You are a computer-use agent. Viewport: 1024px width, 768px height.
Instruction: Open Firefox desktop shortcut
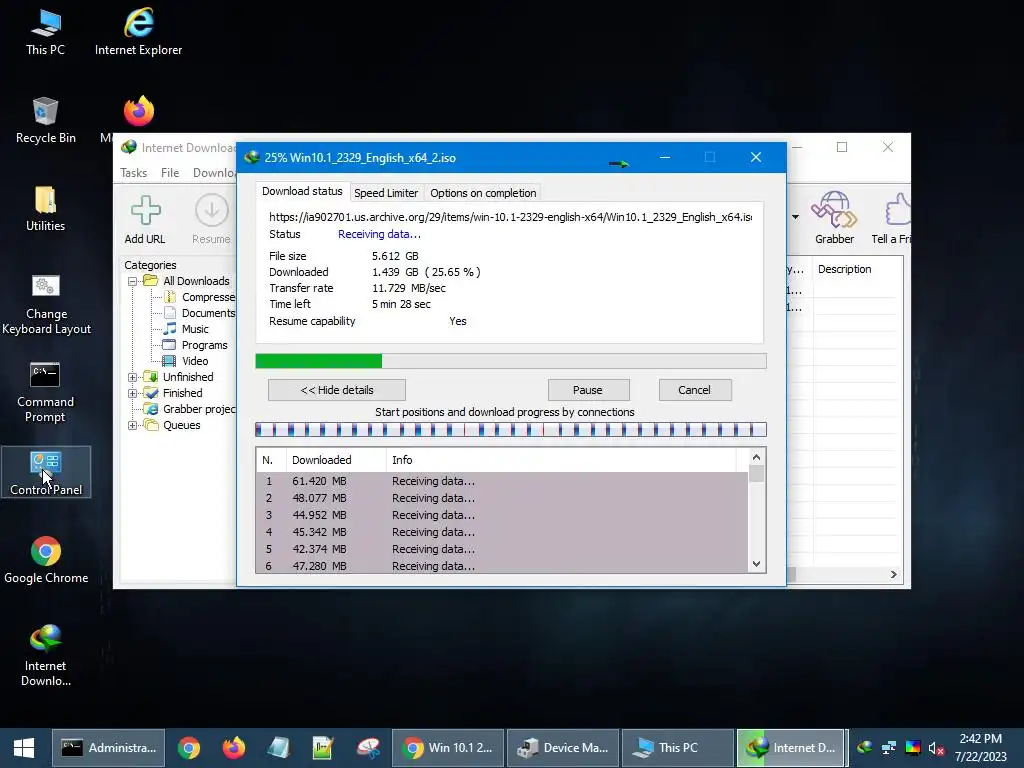pos(138,111)
